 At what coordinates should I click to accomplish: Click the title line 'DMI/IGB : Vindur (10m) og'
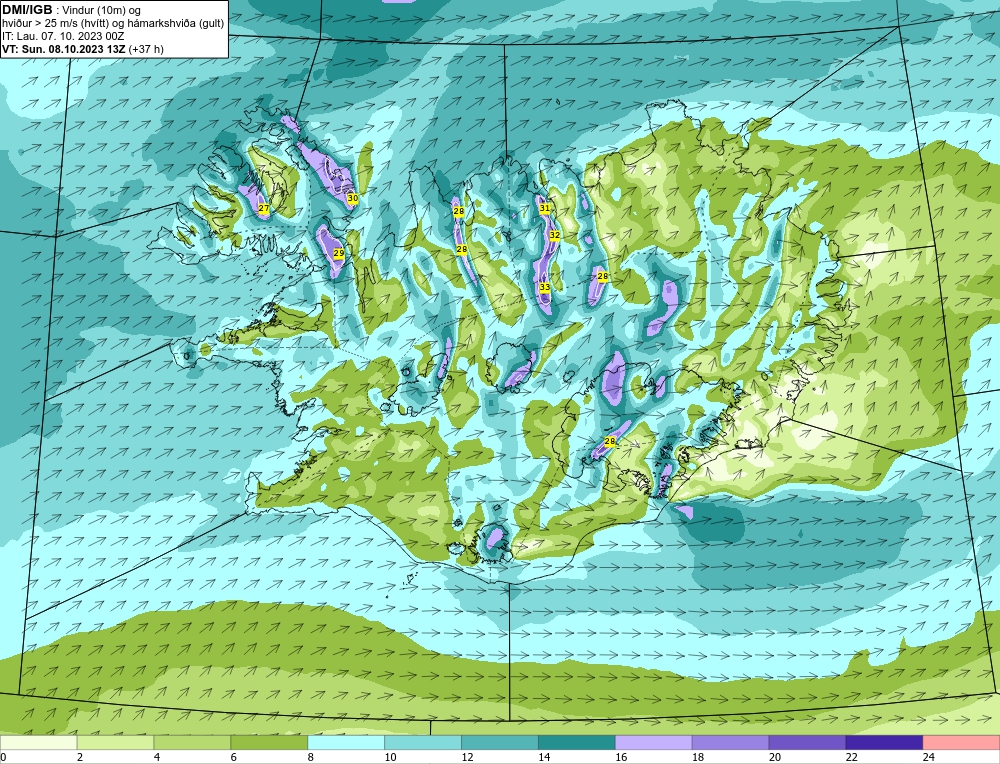click(71, 10)
